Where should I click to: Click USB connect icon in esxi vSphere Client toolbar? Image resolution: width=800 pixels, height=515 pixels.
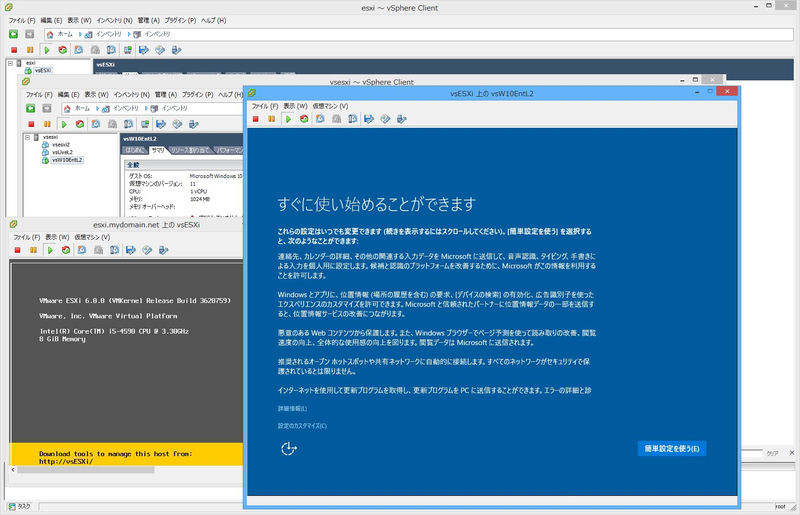coord(177,50)
